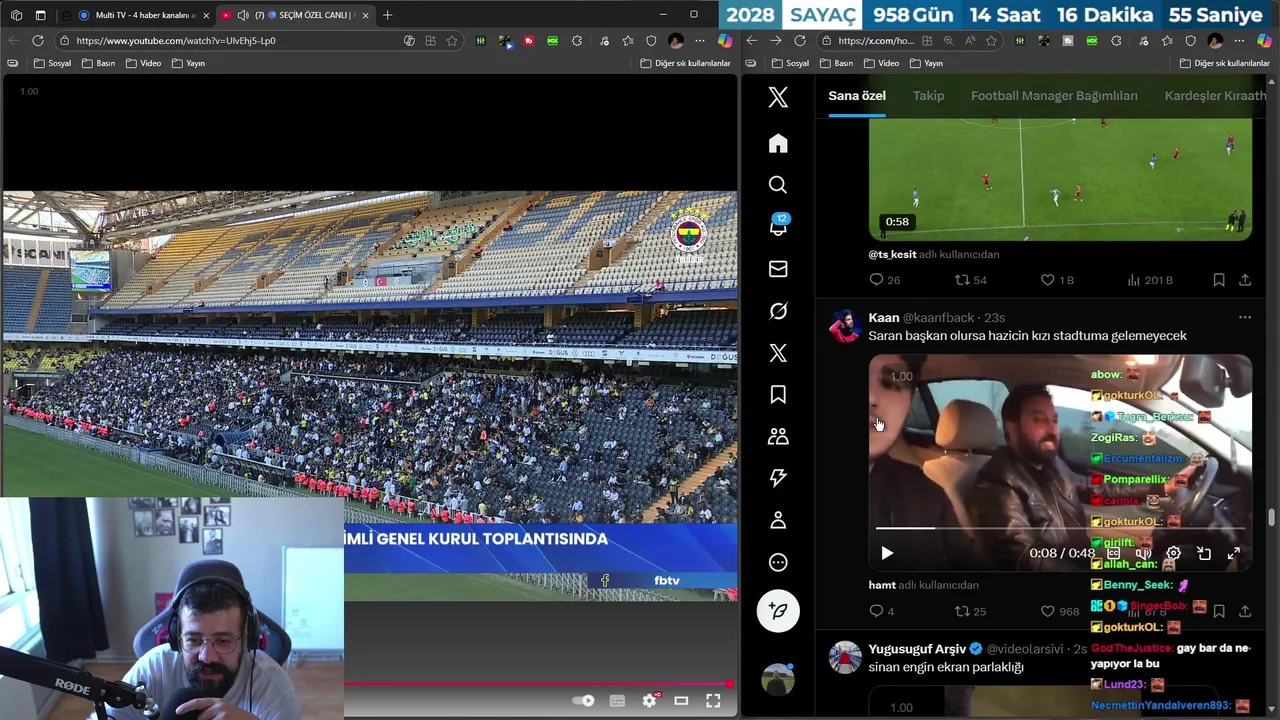Open Sosyal bookmarks folder in left browser

pyautogui.click(x=52, y=63)
